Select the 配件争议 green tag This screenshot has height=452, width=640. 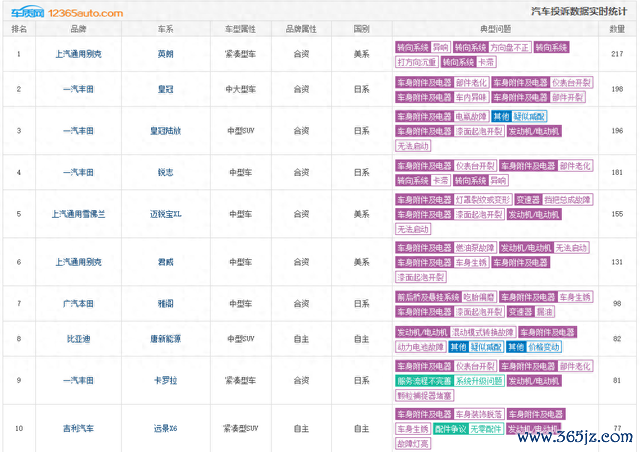pos(451,429)
